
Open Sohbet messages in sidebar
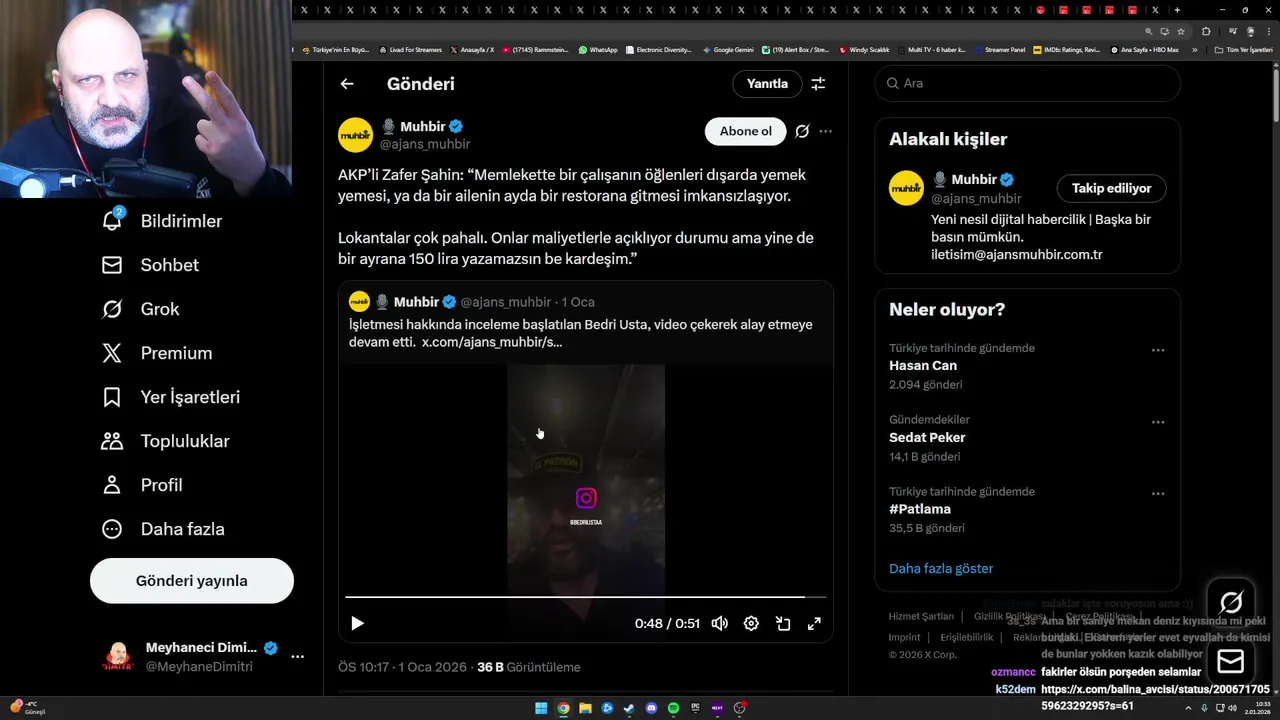150,265
